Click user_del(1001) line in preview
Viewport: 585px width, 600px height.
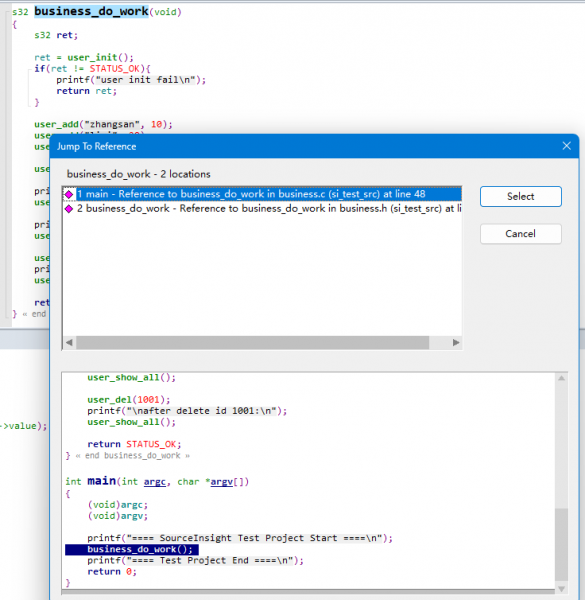[129, 400]
